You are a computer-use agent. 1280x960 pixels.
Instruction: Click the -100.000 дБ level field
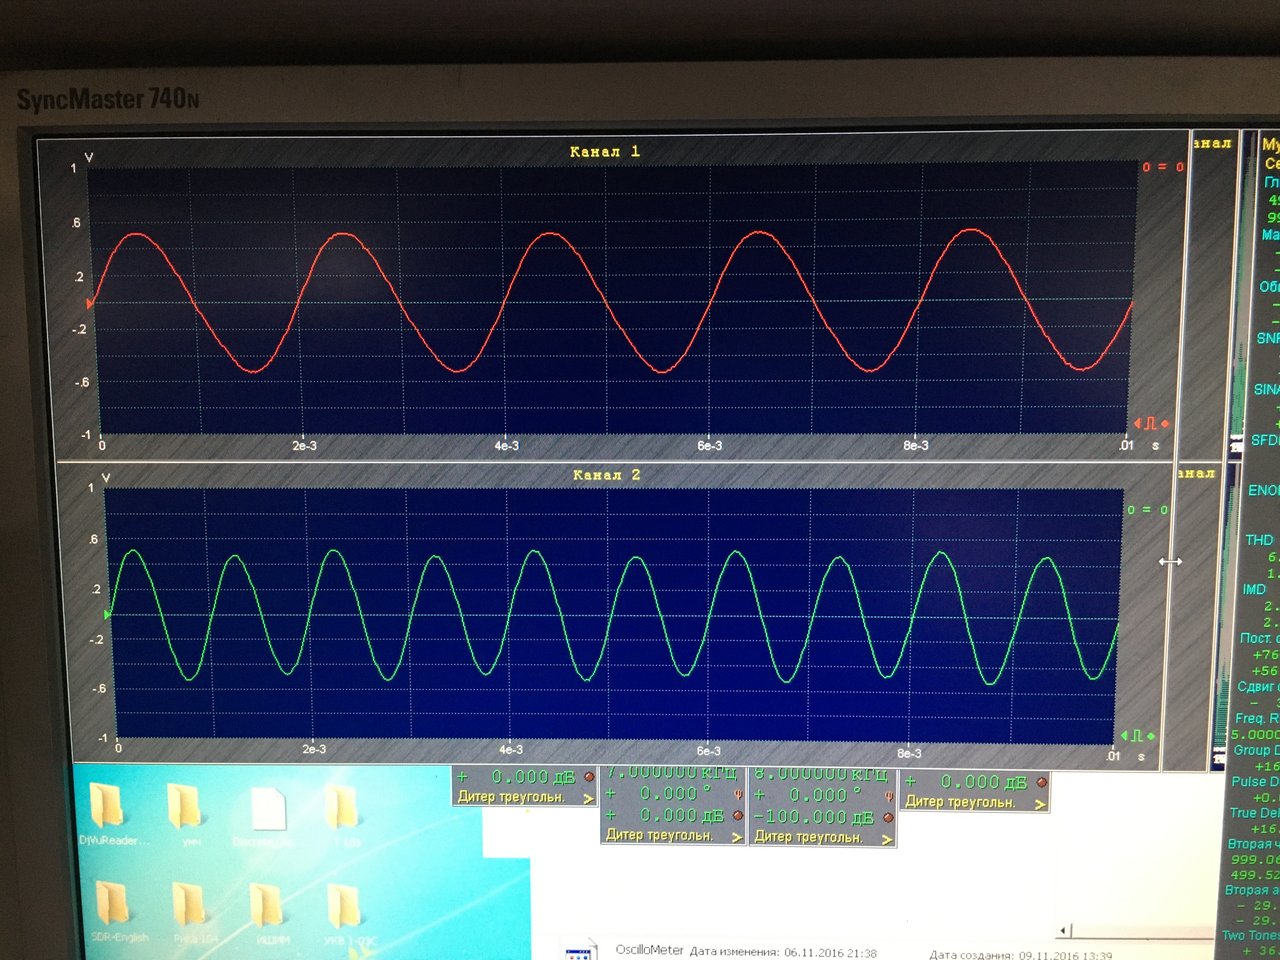[x=815, y=817]
